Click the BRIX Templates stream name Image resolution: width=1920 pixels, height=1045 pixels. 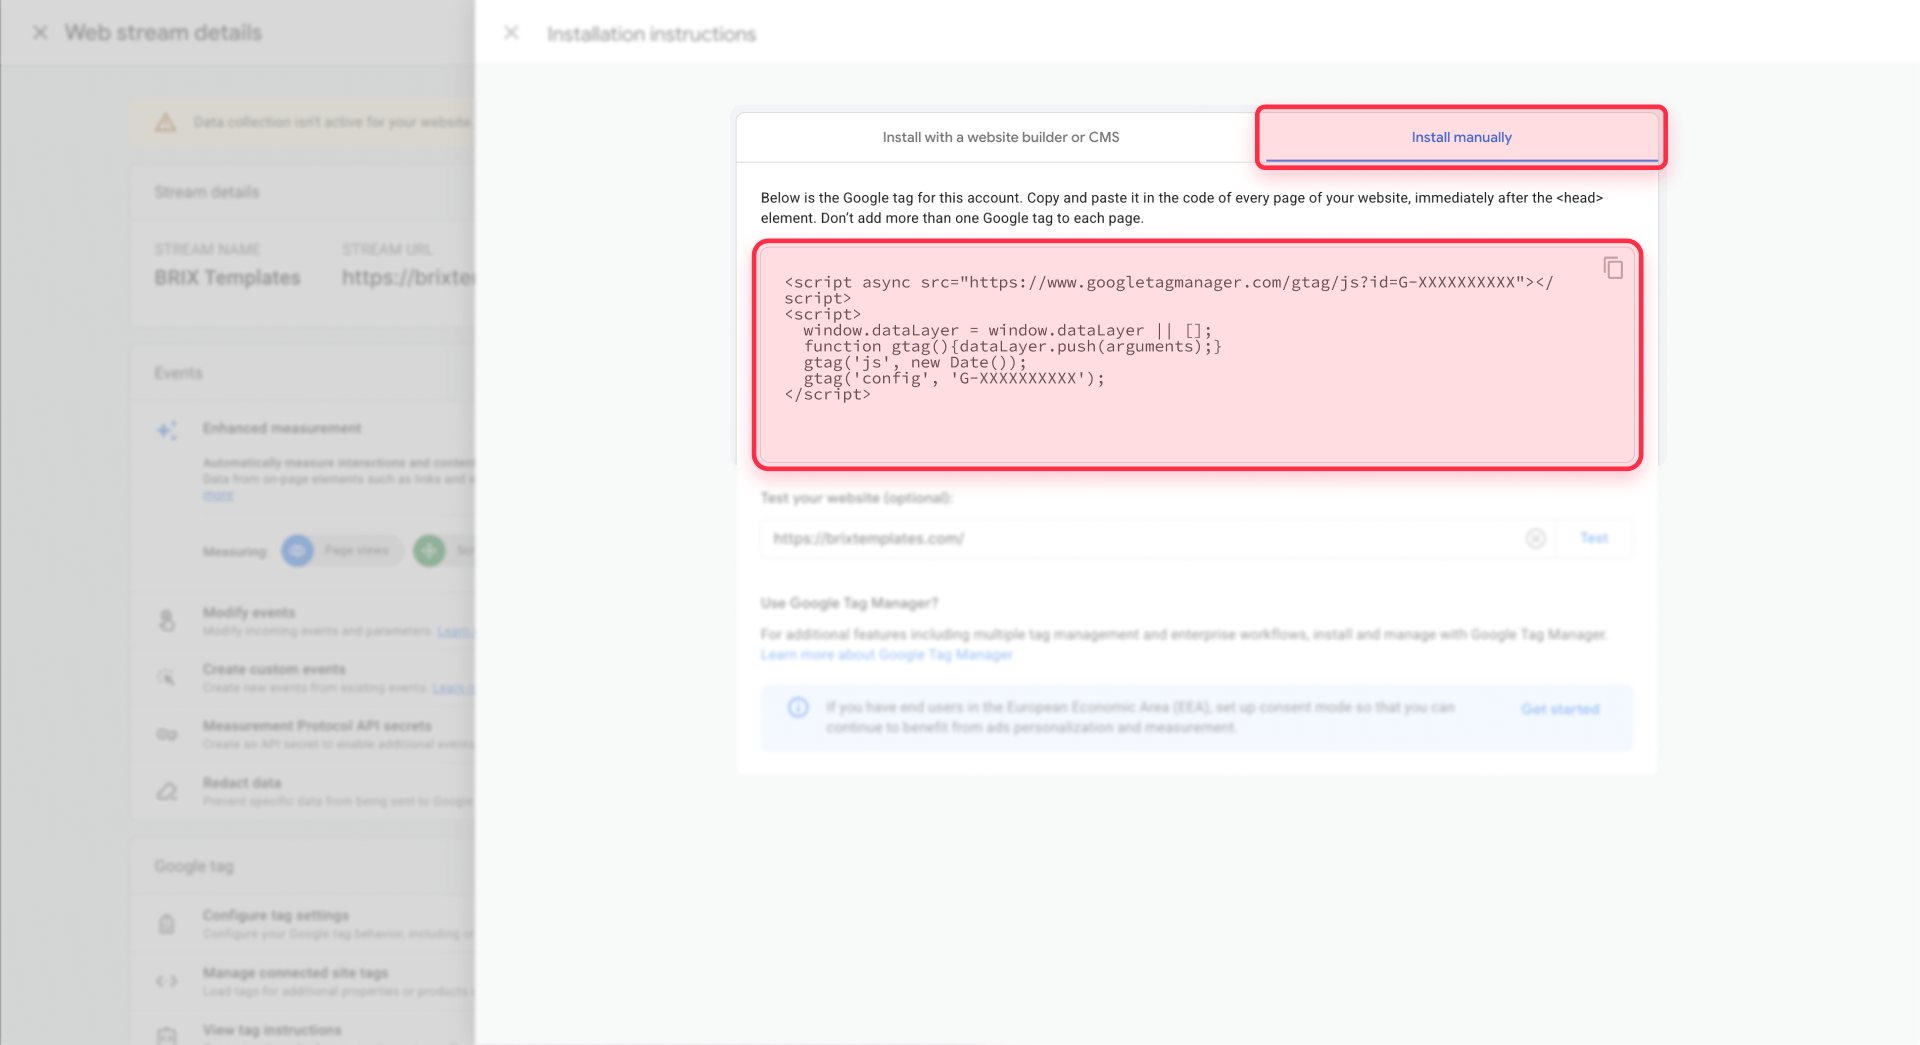tap(227, 278)
